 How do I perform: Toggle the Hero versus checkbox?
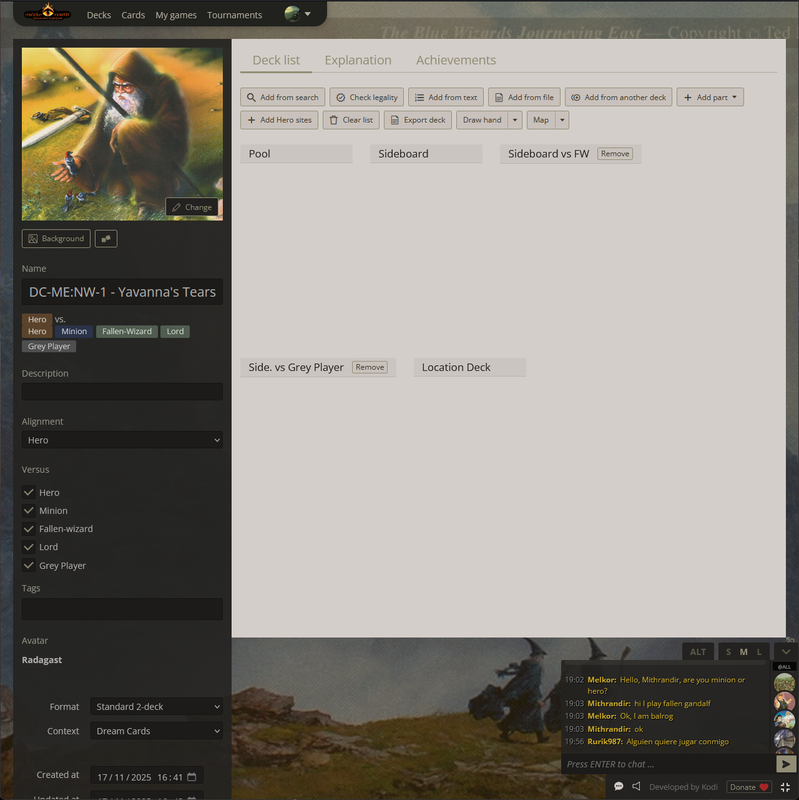click(x=29, y=492)
